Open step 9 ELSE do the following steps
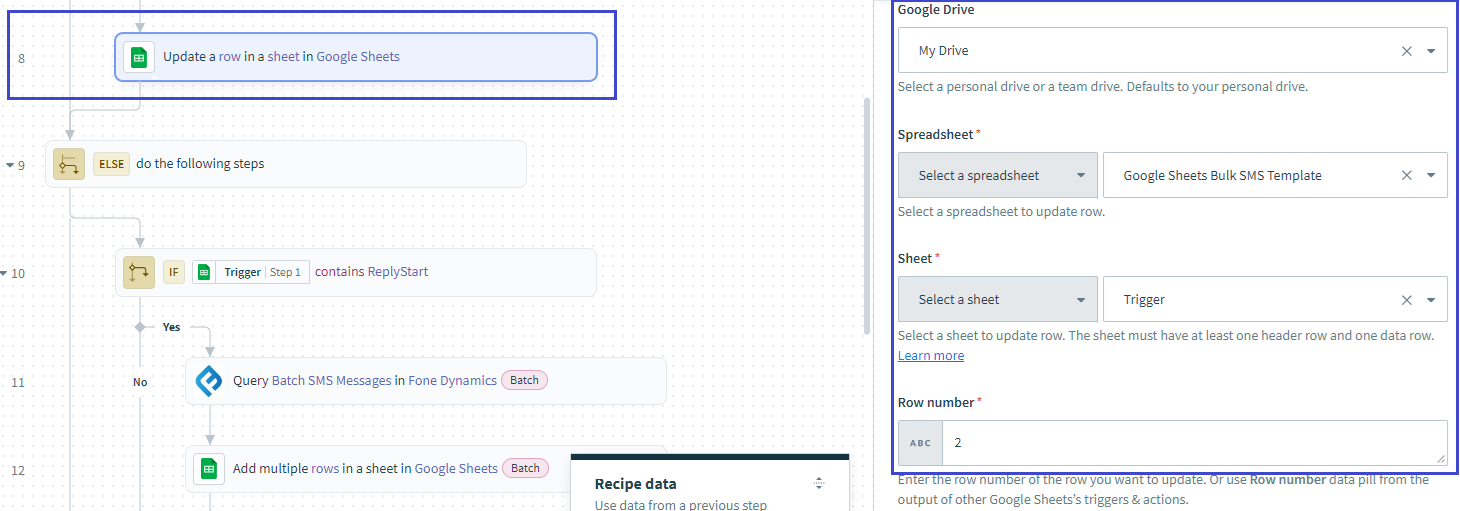 tap(286, 164)
